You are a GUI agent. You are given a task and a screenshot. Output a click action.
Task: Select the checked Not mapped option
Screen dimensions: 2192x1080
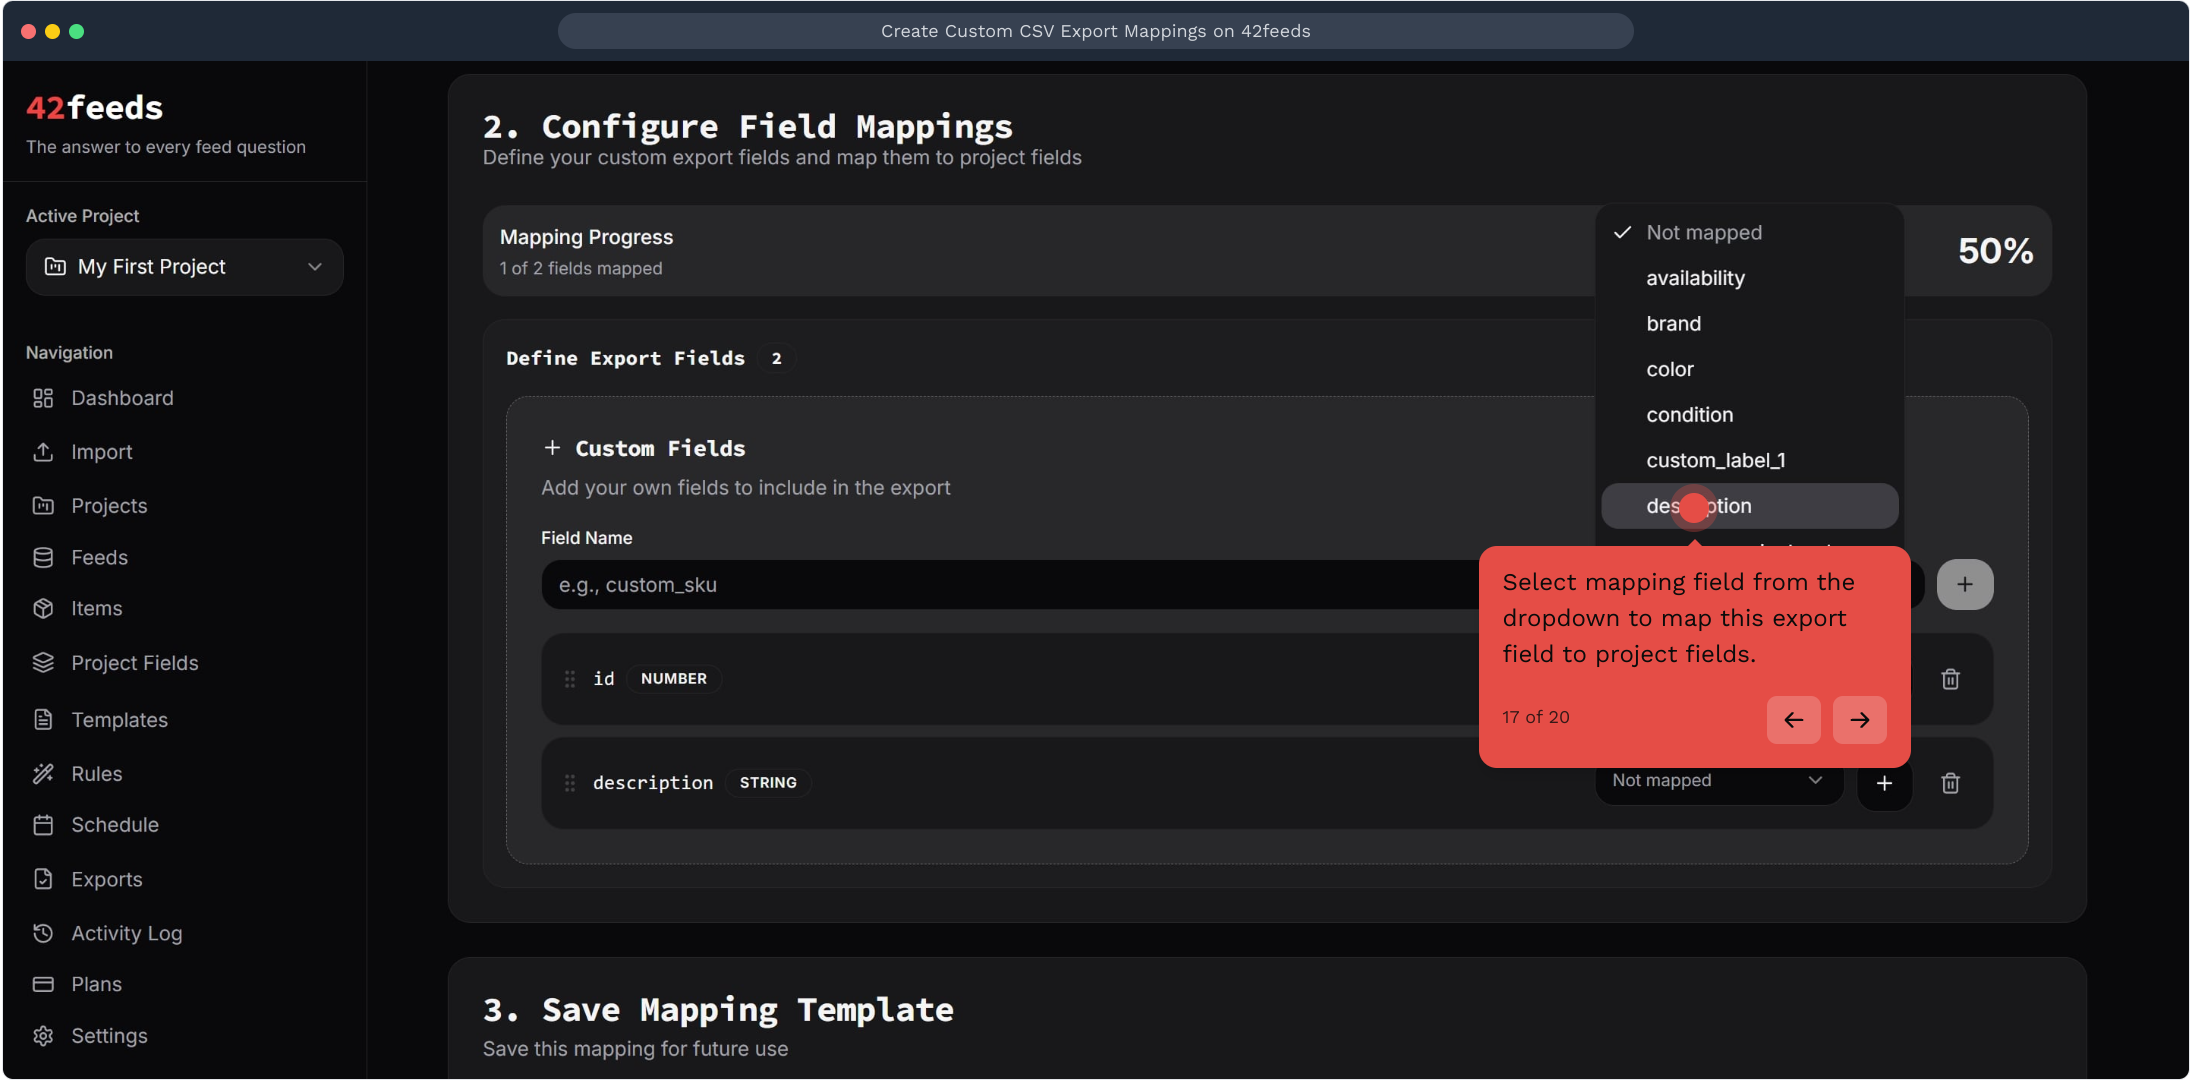(x=1703, y=233)
